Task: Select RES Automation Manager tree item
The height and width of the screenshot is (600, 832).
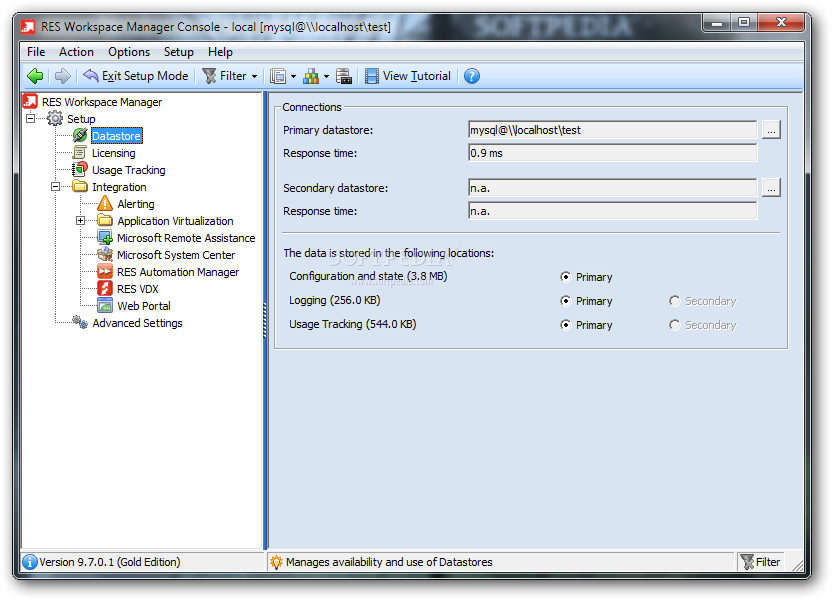Action: pos(178,272)
